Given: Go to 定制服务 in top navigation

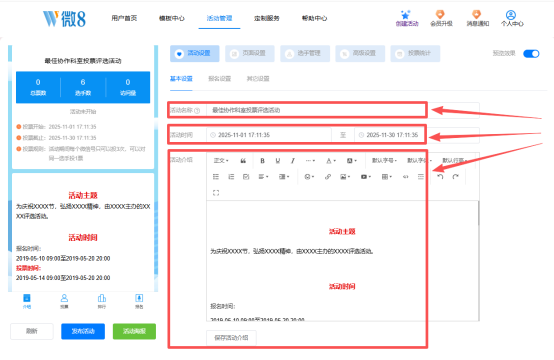Looking at the screenshot, I should [x=267, y=18].
